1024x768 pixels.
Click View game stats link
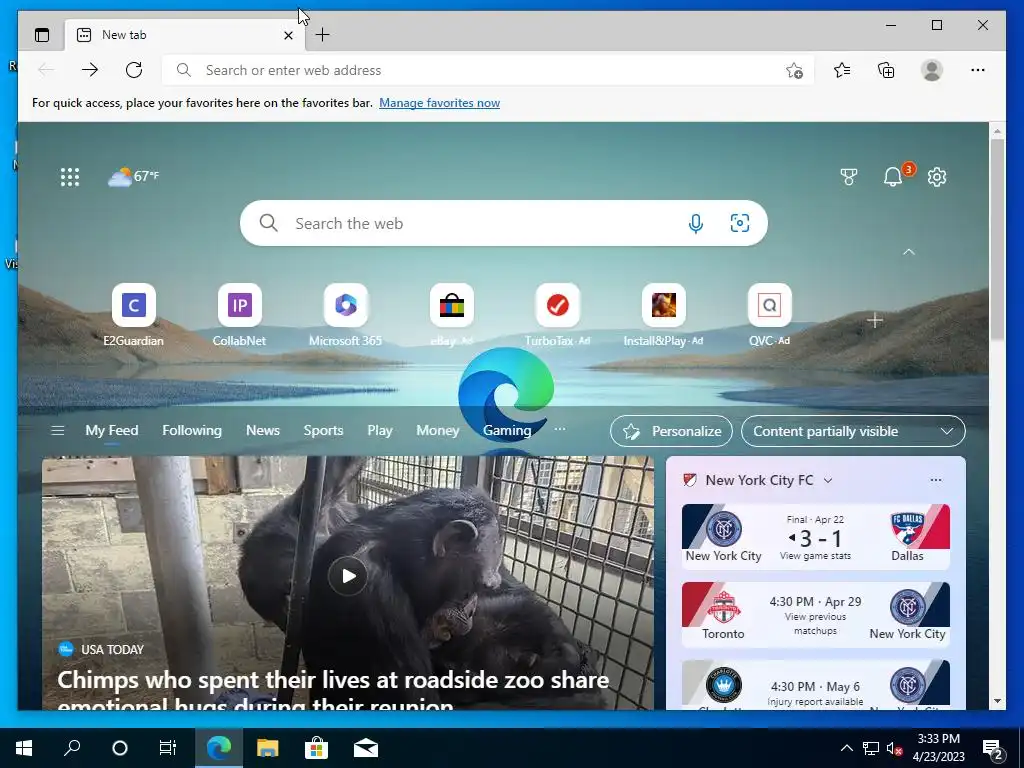point(815,556)
